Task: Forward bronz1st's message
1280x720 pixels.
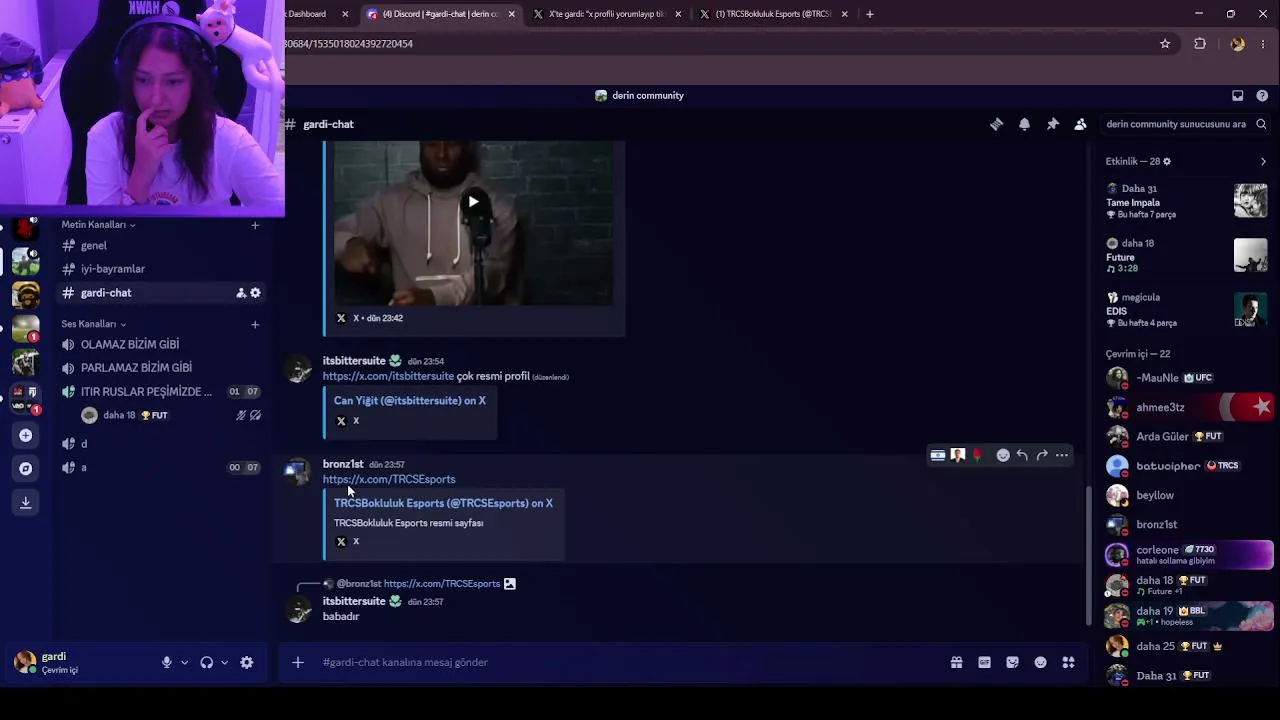Action: coord(1042,455)
